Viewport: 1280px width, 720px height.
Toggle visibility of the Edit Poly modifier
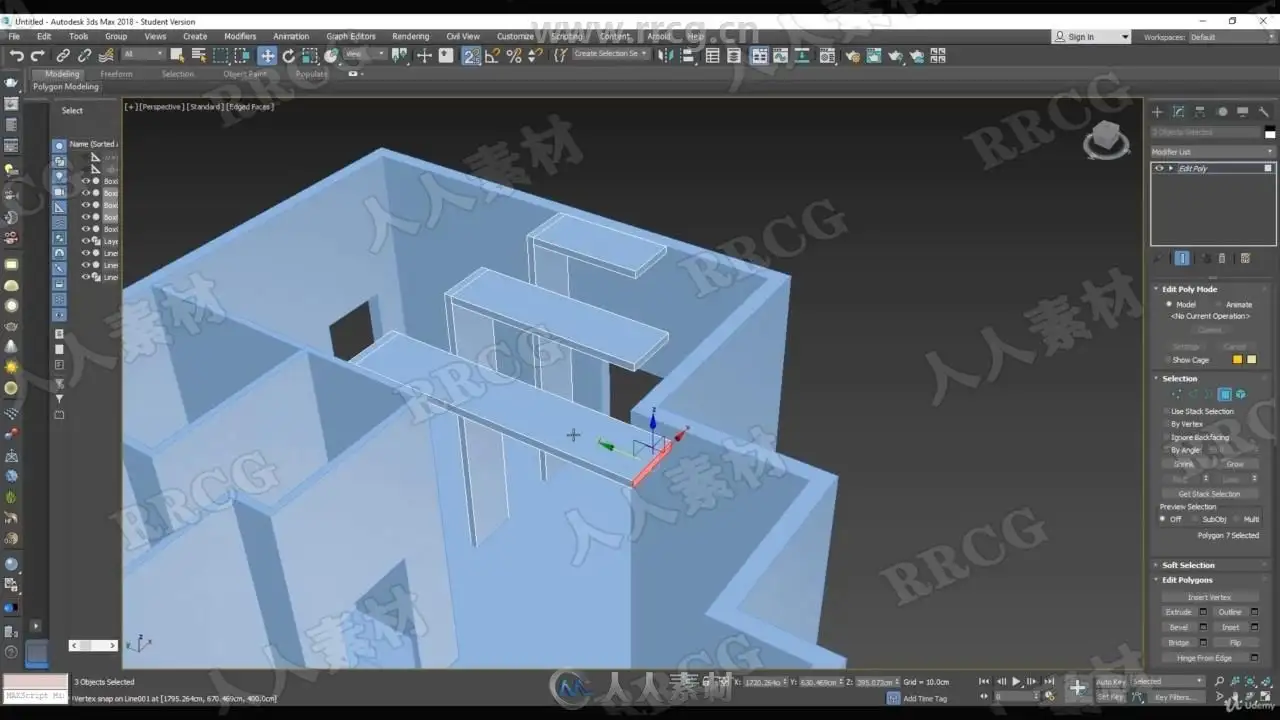1159,168
